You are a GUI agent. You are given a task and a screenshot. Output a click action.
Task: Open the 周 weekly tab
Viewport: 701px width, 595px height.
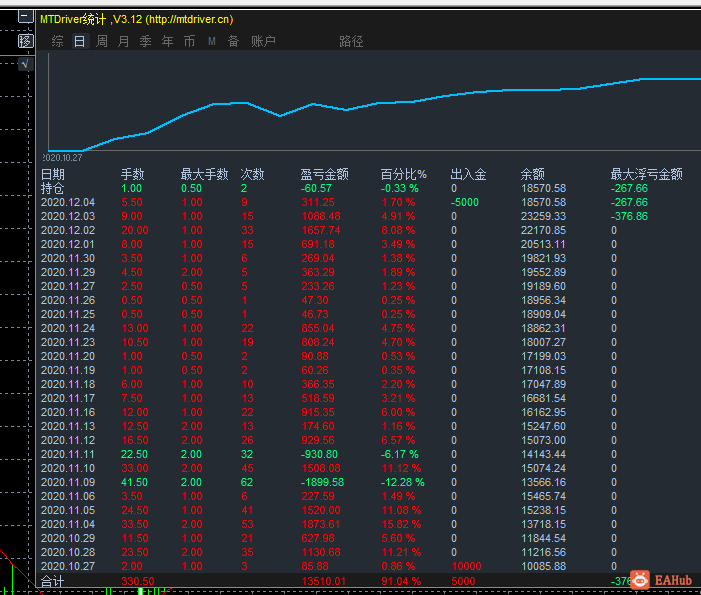101,42
